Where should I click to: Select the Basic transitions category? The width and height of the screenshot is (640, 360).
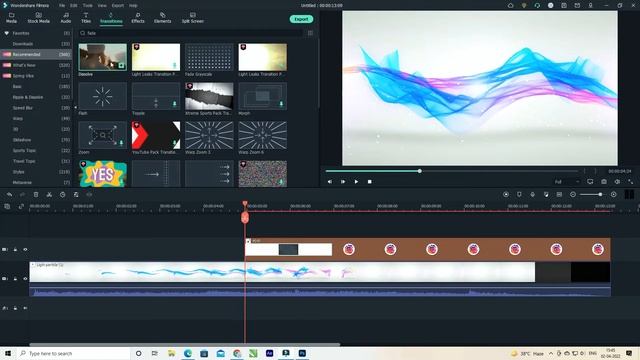pyautogui.click(x=37, y=87)
